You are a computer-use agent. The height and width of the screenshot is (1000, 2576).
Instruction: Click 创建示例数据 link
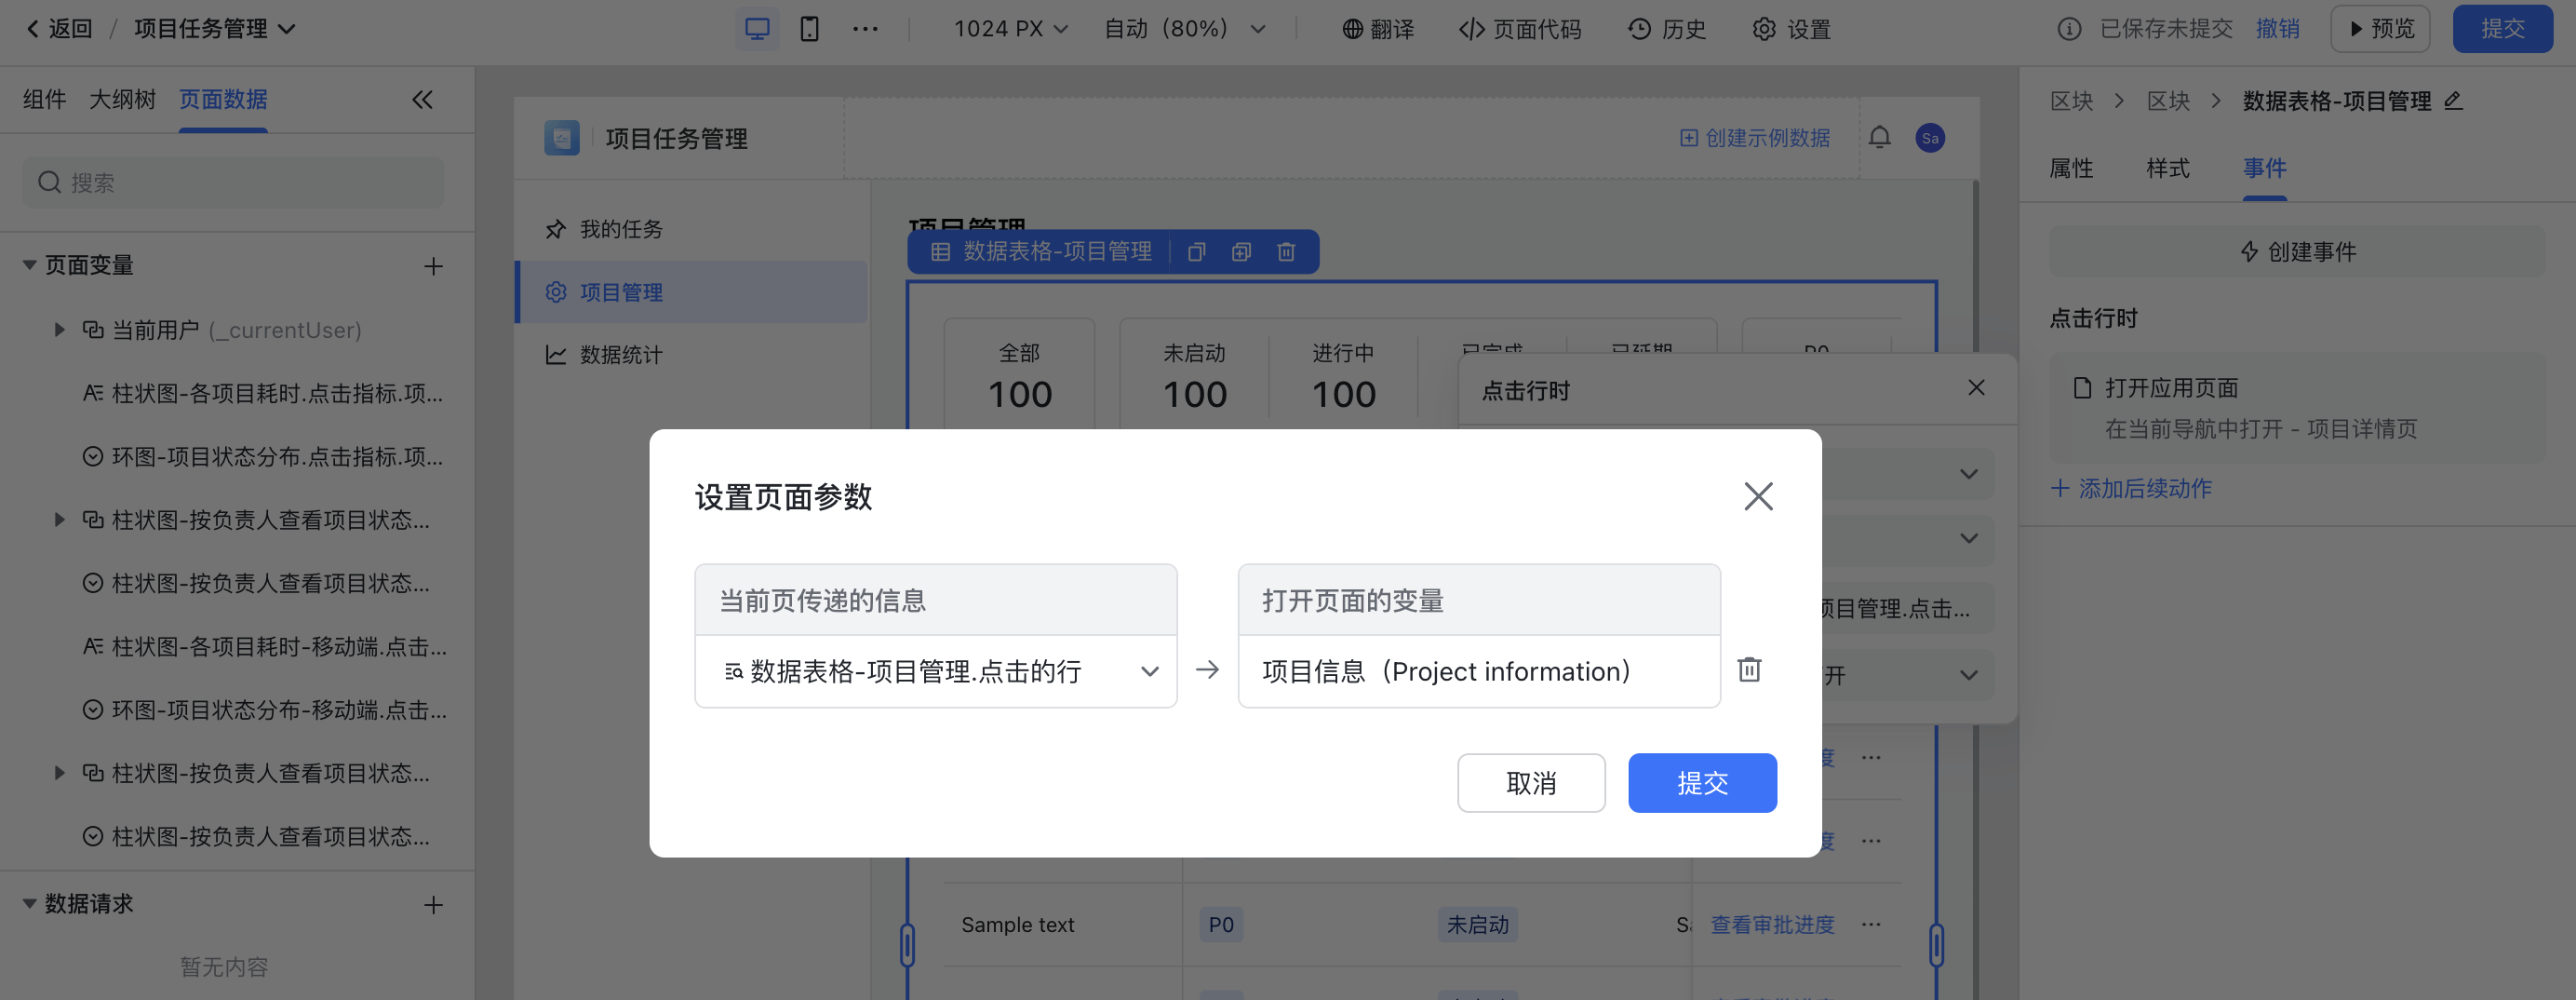point(1755,138)
